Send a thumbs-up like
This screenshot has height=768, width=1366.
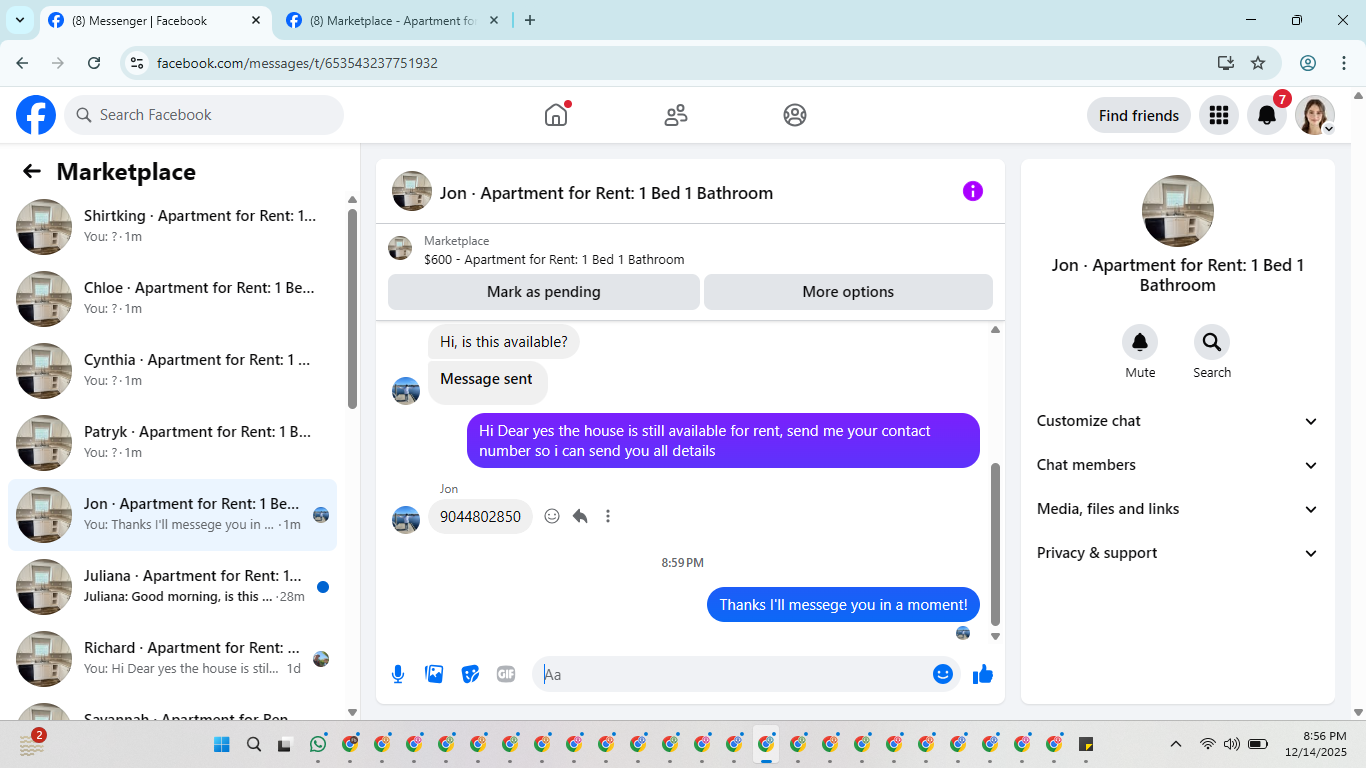[983, 674]
